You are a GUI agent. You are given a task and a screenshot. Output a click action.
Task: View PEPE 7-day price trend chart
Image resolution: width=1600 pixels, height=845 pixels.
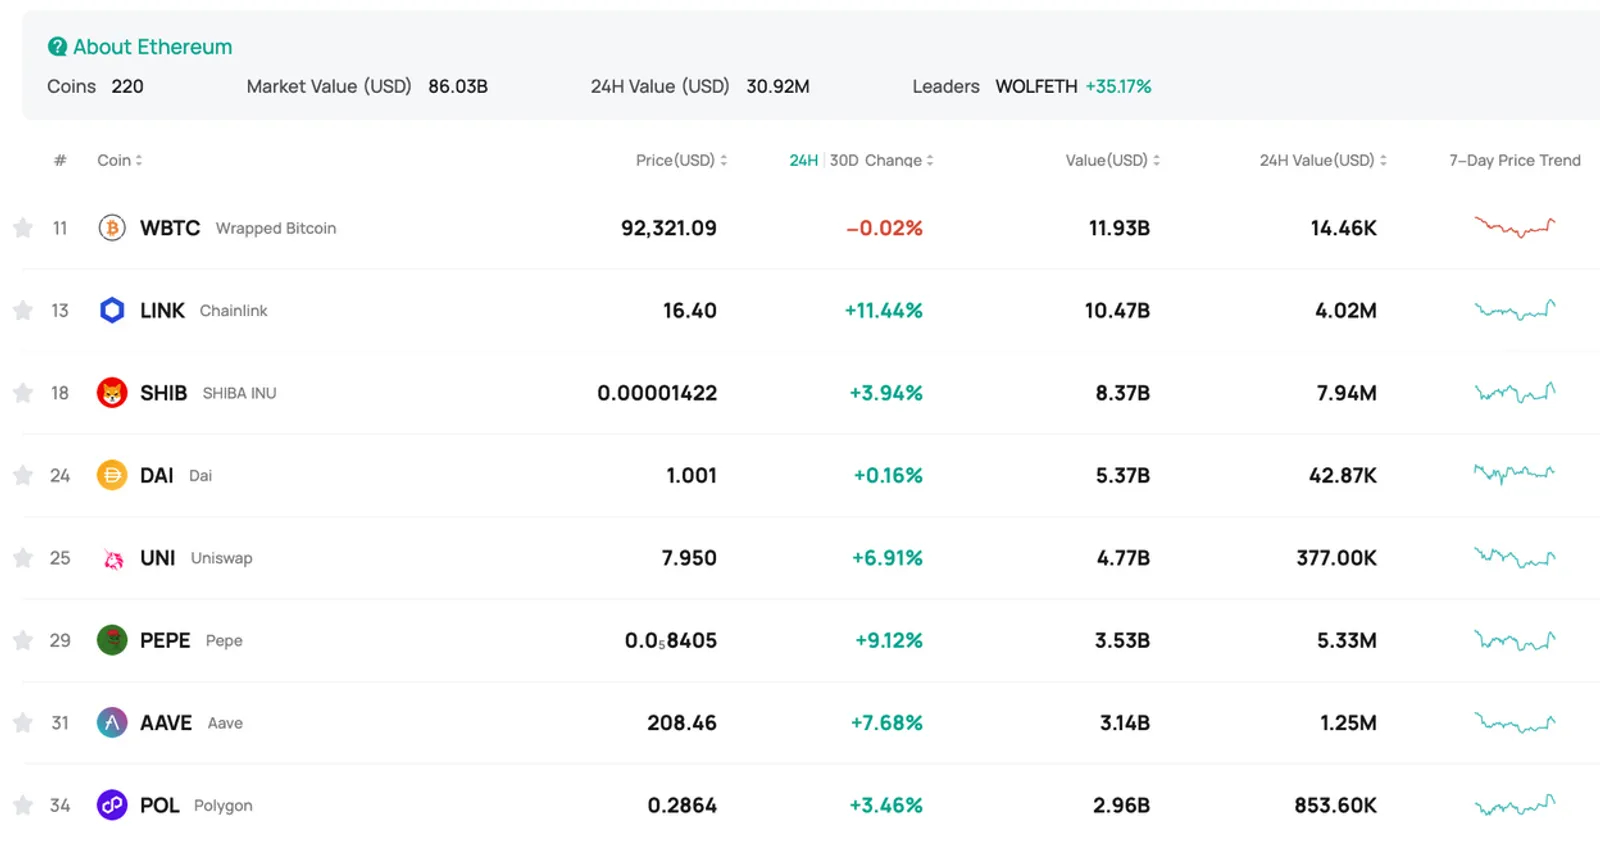click(1514, 639)
